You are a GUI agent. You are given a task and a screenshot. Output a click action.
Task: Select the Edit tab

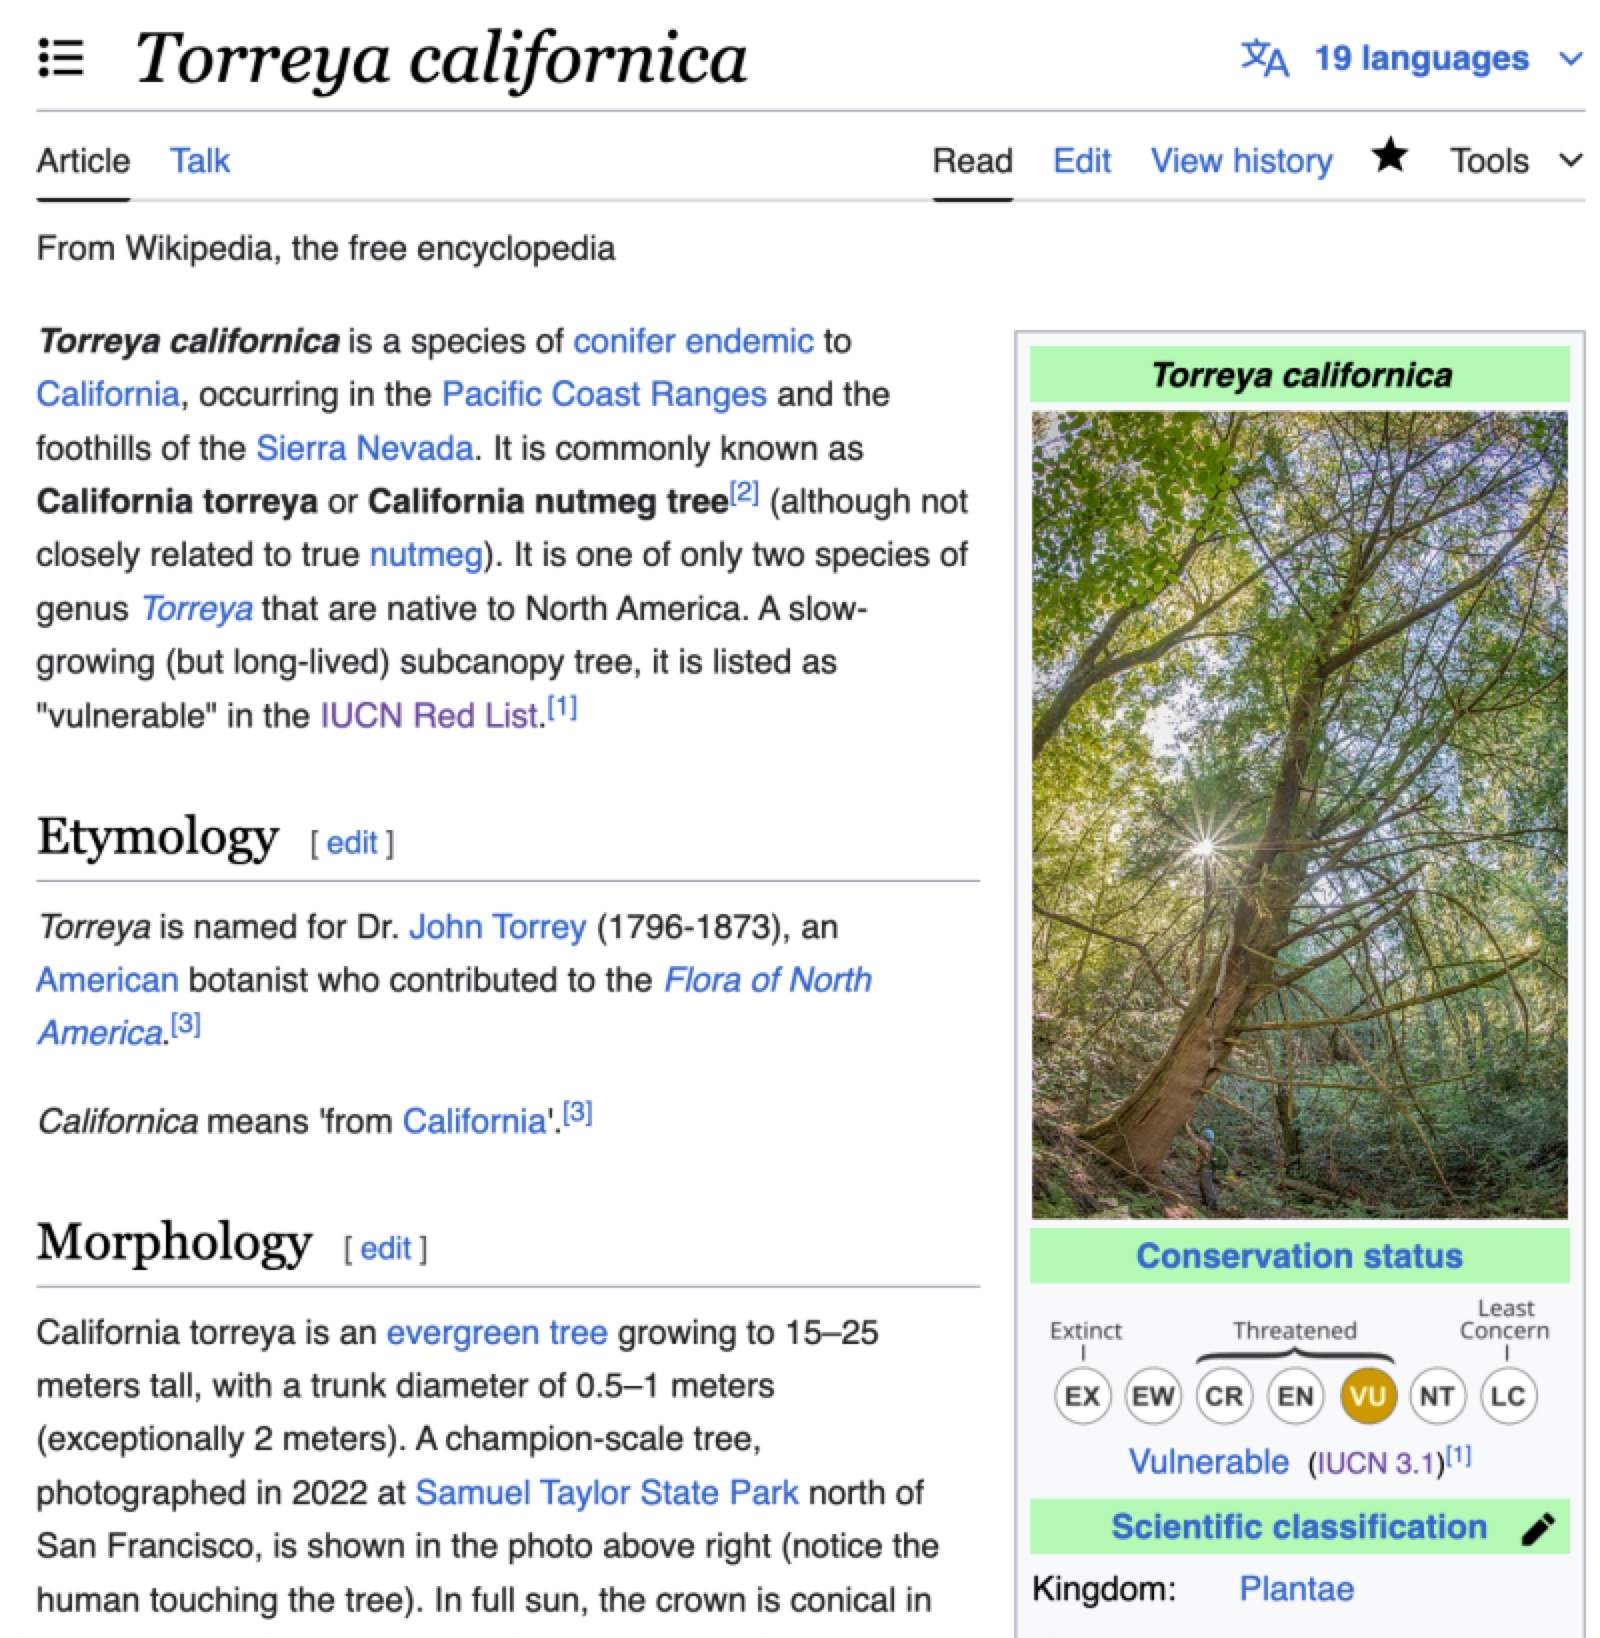tap(1081, 161)
